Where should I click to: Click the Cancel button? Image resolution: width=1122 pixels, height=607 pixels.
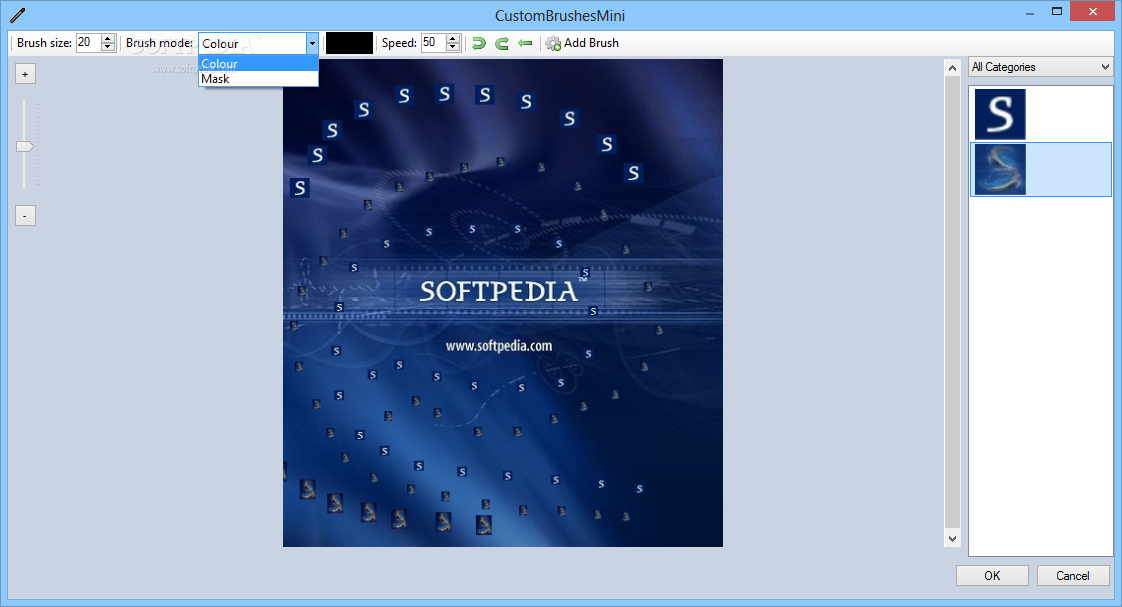coord(1073,576)
